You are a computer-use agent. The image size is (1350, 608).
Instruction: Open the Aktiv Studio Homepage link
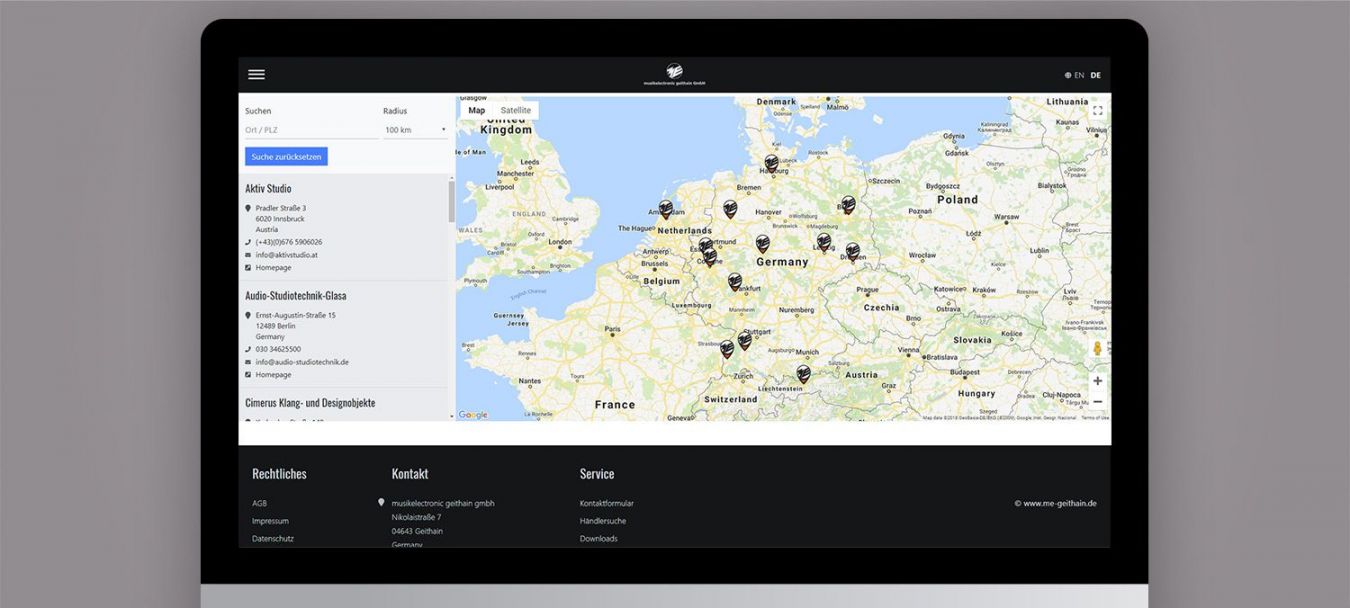[x=273, y=268]
